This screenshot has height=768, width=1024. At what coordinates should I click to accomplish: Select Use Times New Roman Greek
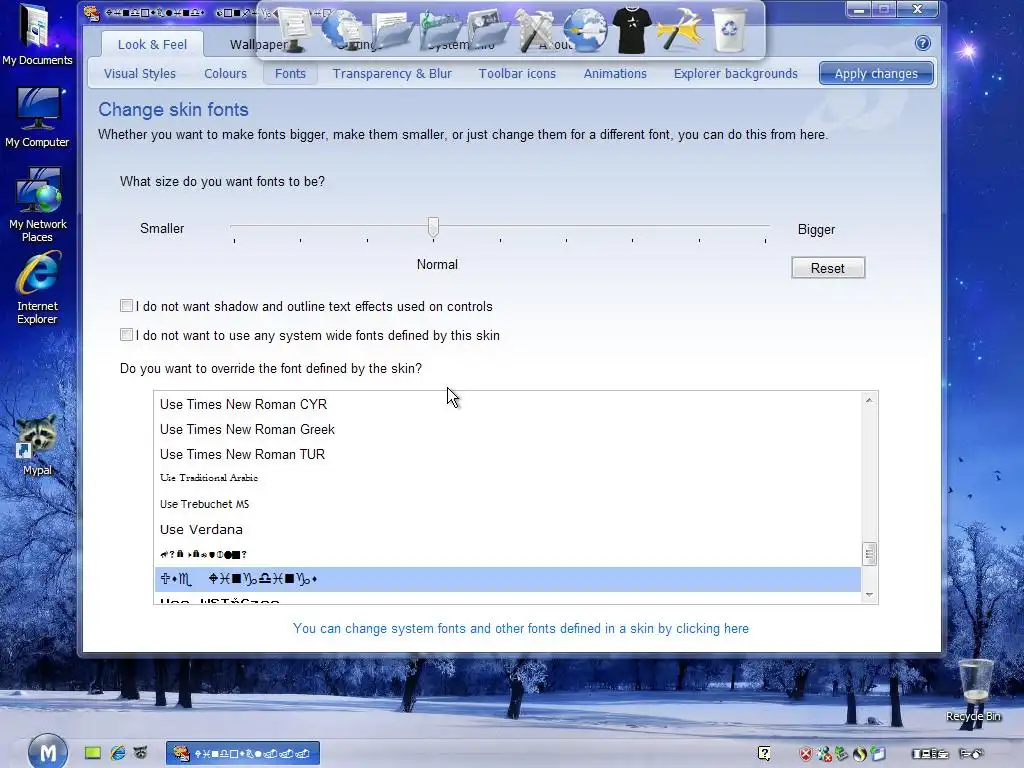(507, 429)
